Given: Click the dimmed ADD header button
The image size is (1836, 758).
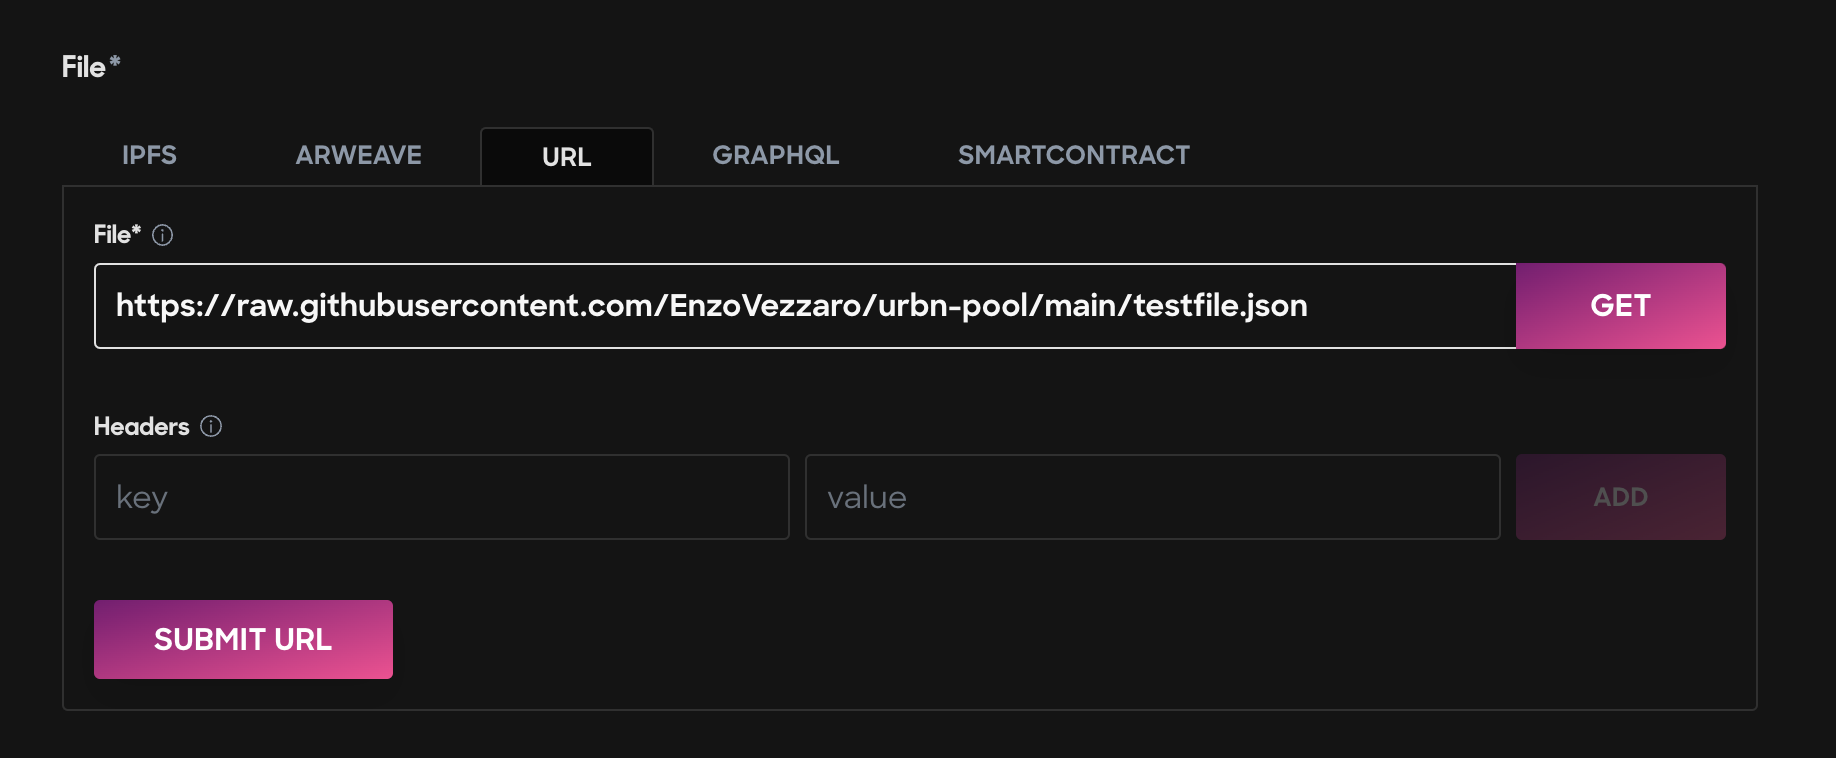Looking at the screenshot, I should 1620,497.
